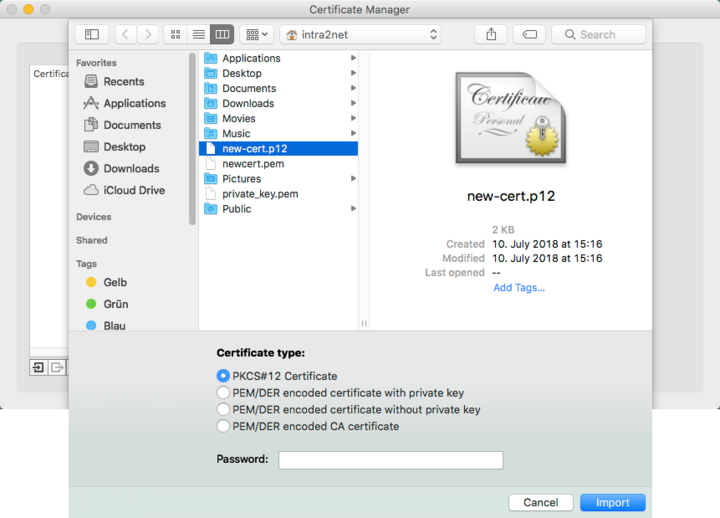This screenshot has width=720, height=518.
Task: Expand the Music folder arrow
Action: (x=353, y=133)
